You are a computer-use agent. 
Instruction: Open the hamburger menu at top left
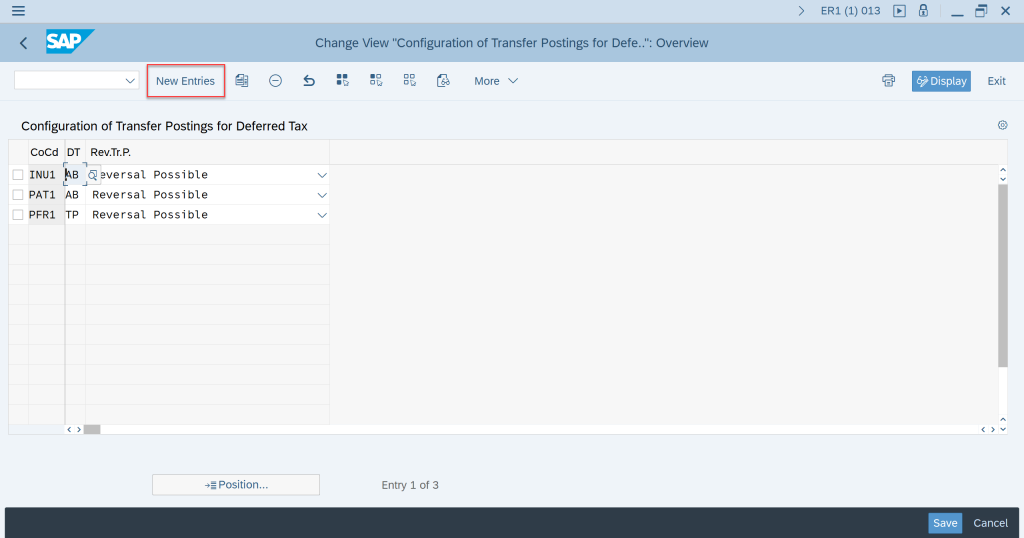pos(18,11)
